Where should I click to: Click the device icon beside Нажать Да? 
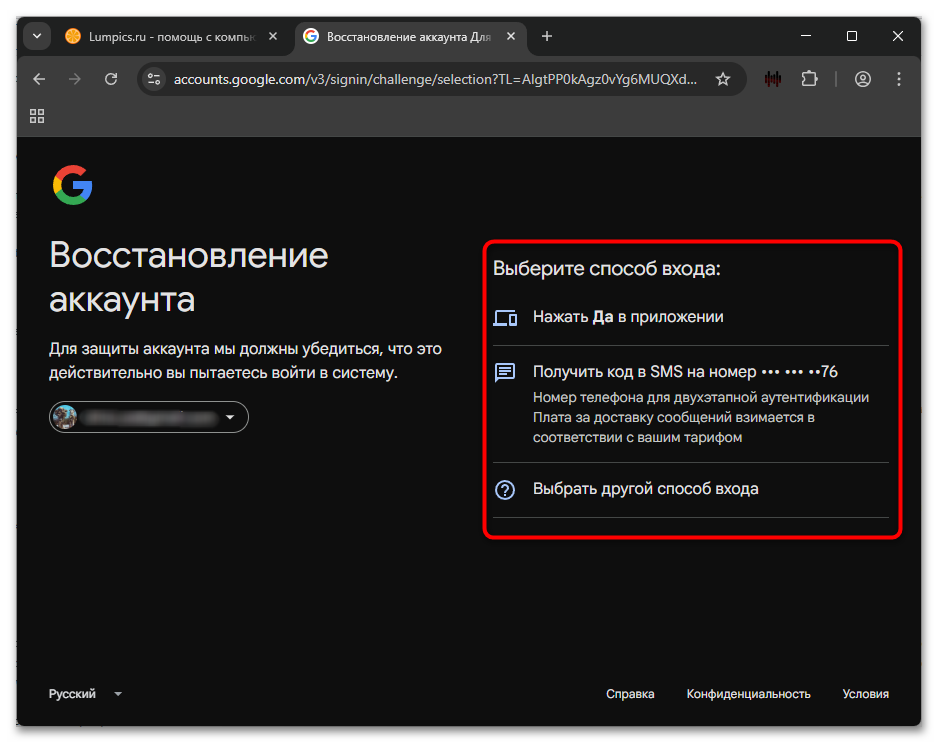tap(505, 318)
